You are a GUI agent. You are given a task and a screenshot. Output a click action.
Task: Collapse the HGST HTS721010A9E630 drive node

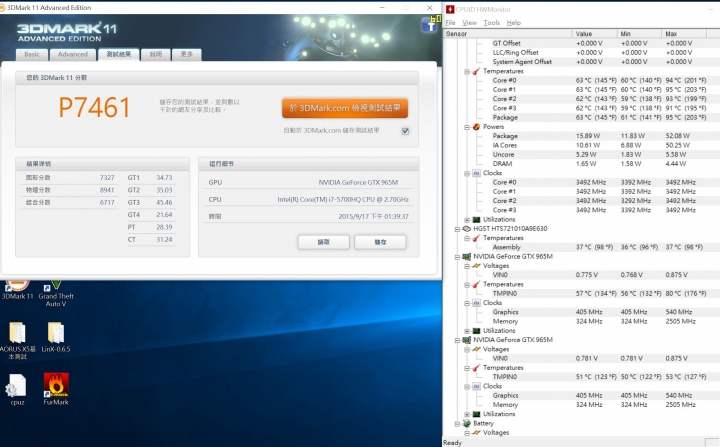point(457,229)
